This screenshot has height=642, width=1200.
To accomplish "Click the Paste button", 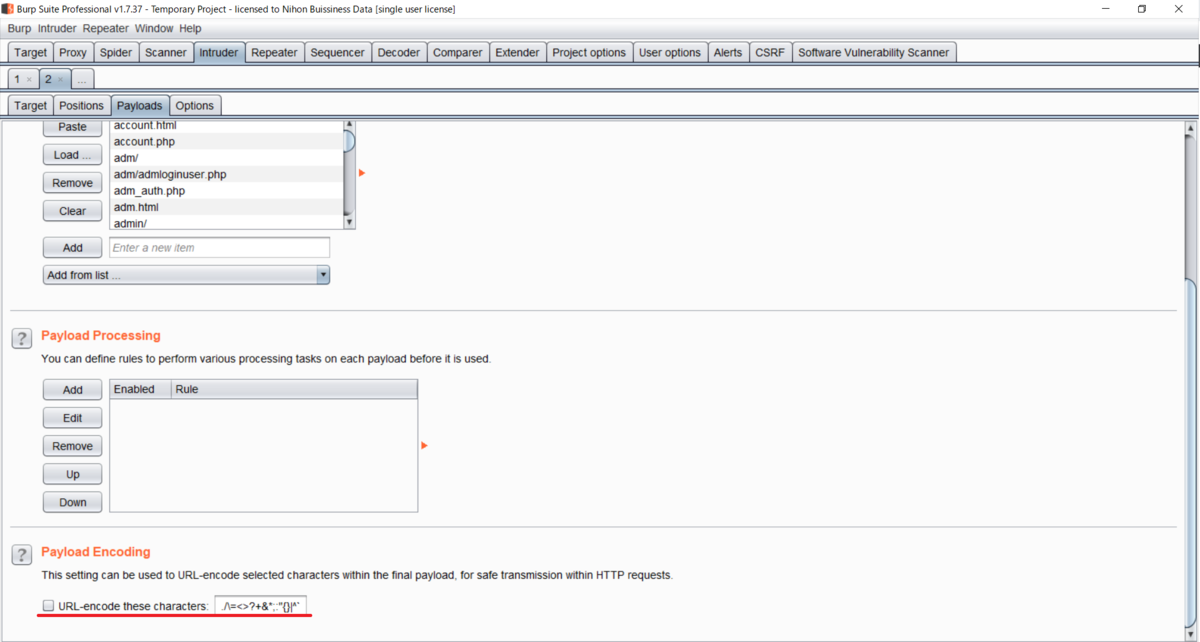I will [72, 127].
